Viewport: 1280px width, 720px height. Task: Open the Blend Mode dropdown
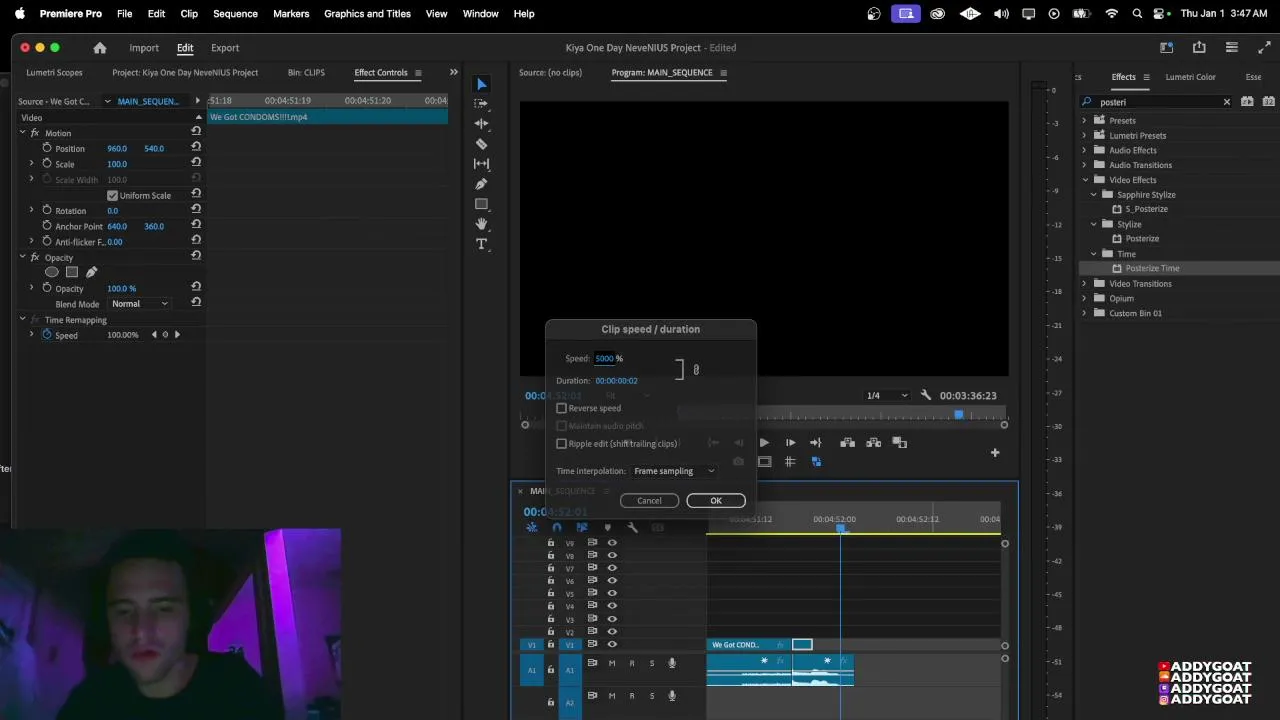coord(140,304)
